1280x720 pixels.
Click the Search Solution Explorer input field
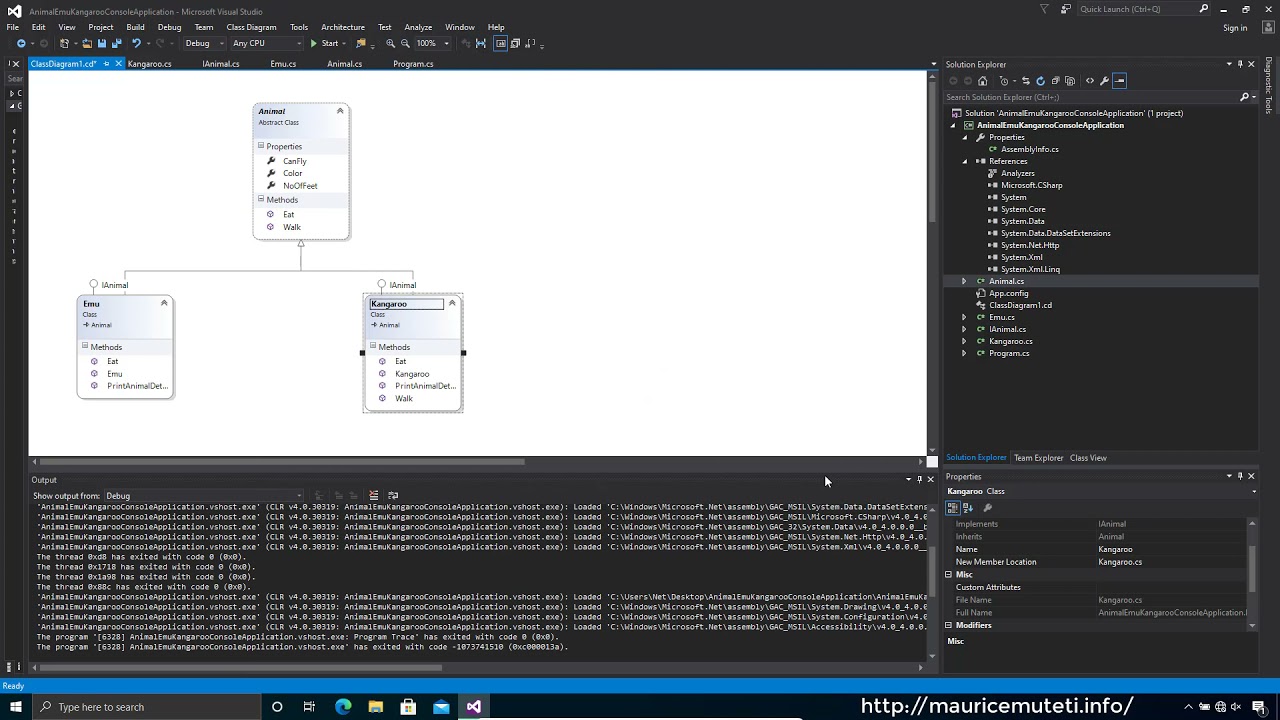click(1092, 97)
